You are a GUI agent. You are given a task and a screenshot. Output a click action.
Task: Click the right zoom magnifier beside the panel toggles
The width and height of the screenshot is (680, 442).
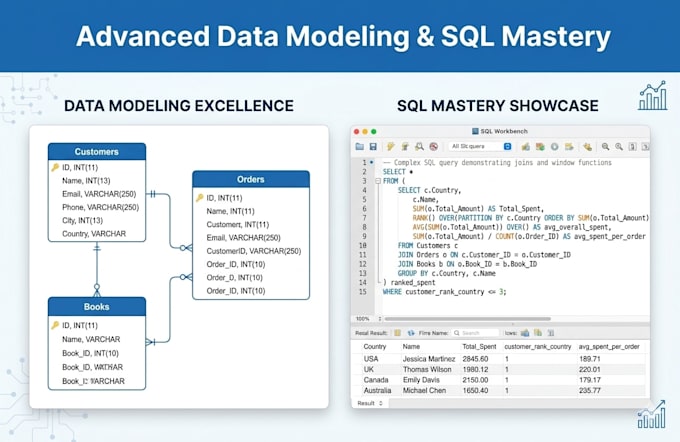click(x=619, y=147)
